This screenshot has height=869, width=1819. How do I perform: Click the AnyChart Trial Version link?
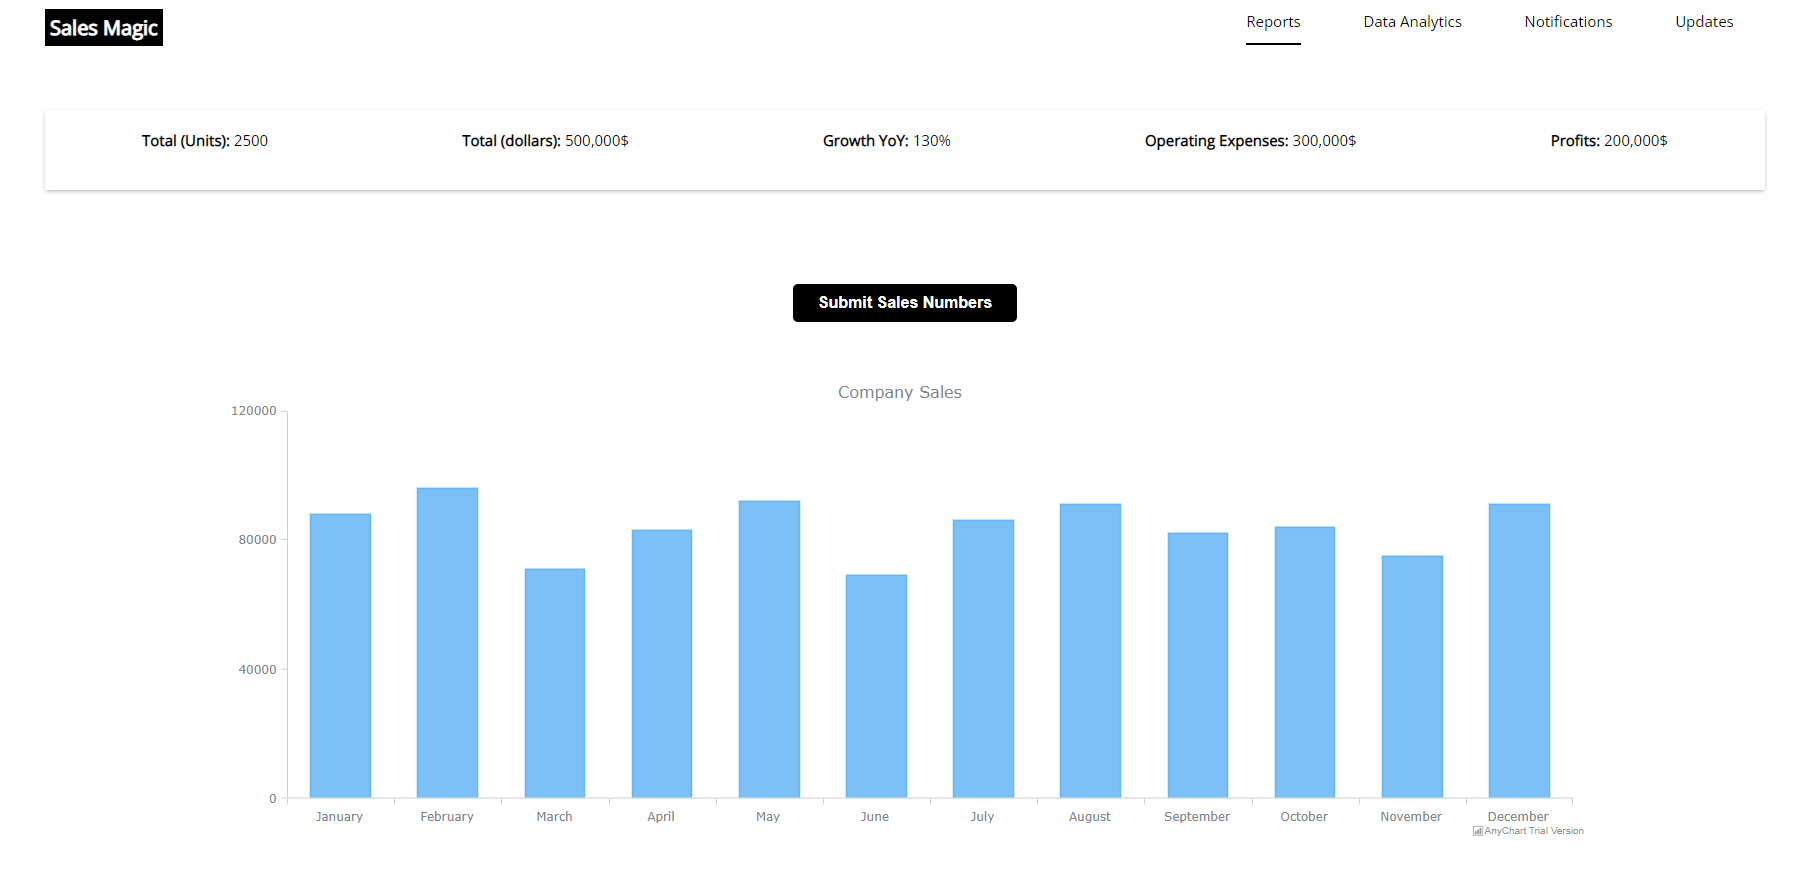tap(1534, 831)
